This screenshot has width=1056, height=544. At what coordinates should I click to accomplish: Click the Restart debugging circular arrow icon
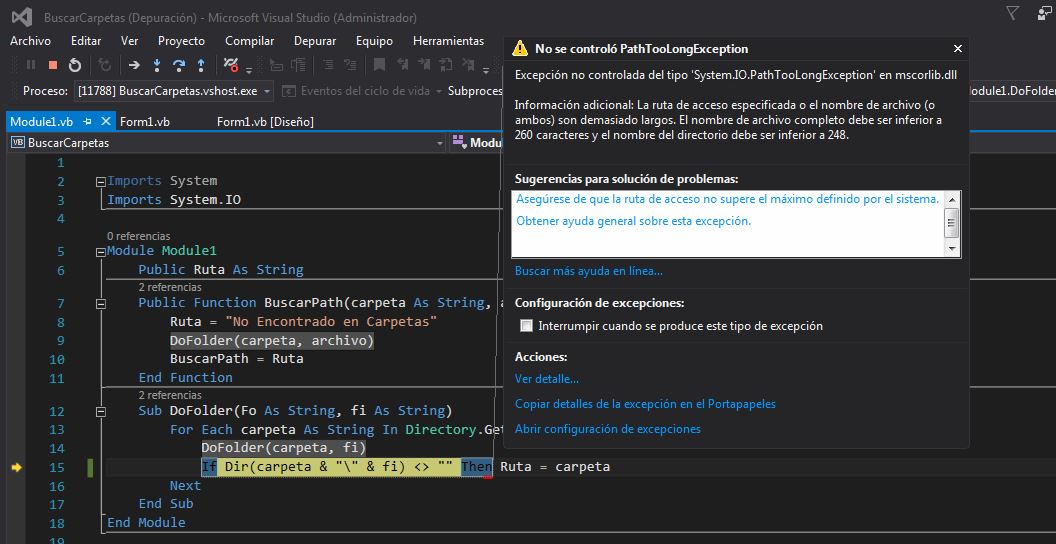(x=75, y=65)
